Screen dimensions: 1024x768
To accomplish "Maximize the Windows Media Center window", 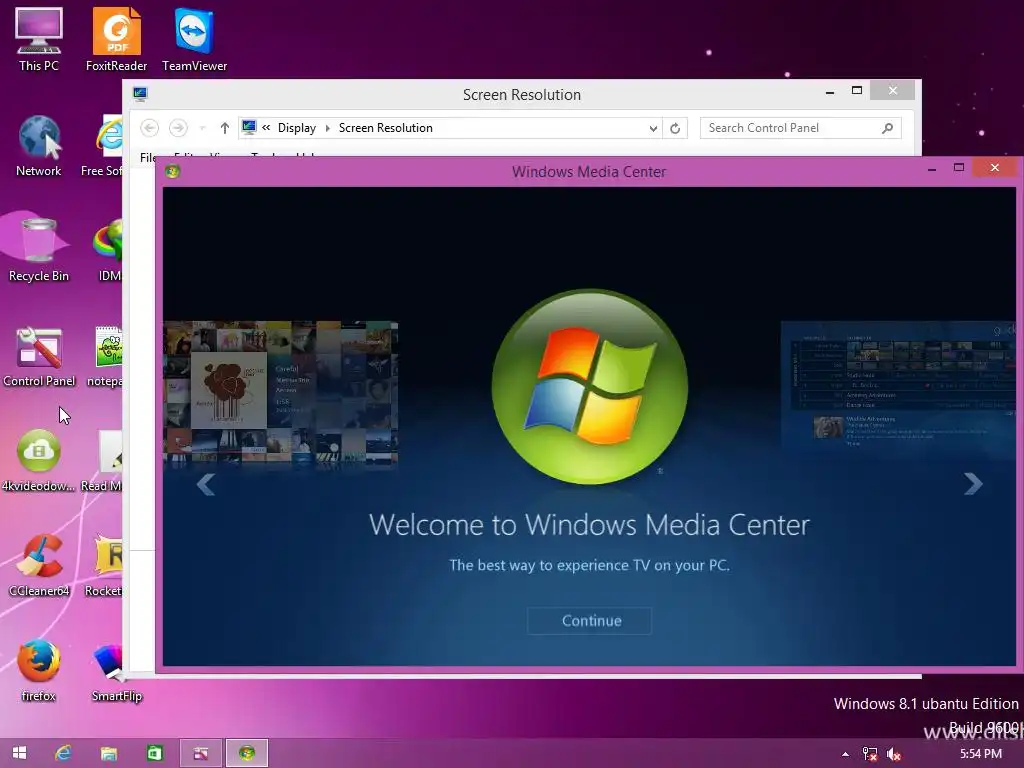I will pyautogui.click(x=959, y=168).
